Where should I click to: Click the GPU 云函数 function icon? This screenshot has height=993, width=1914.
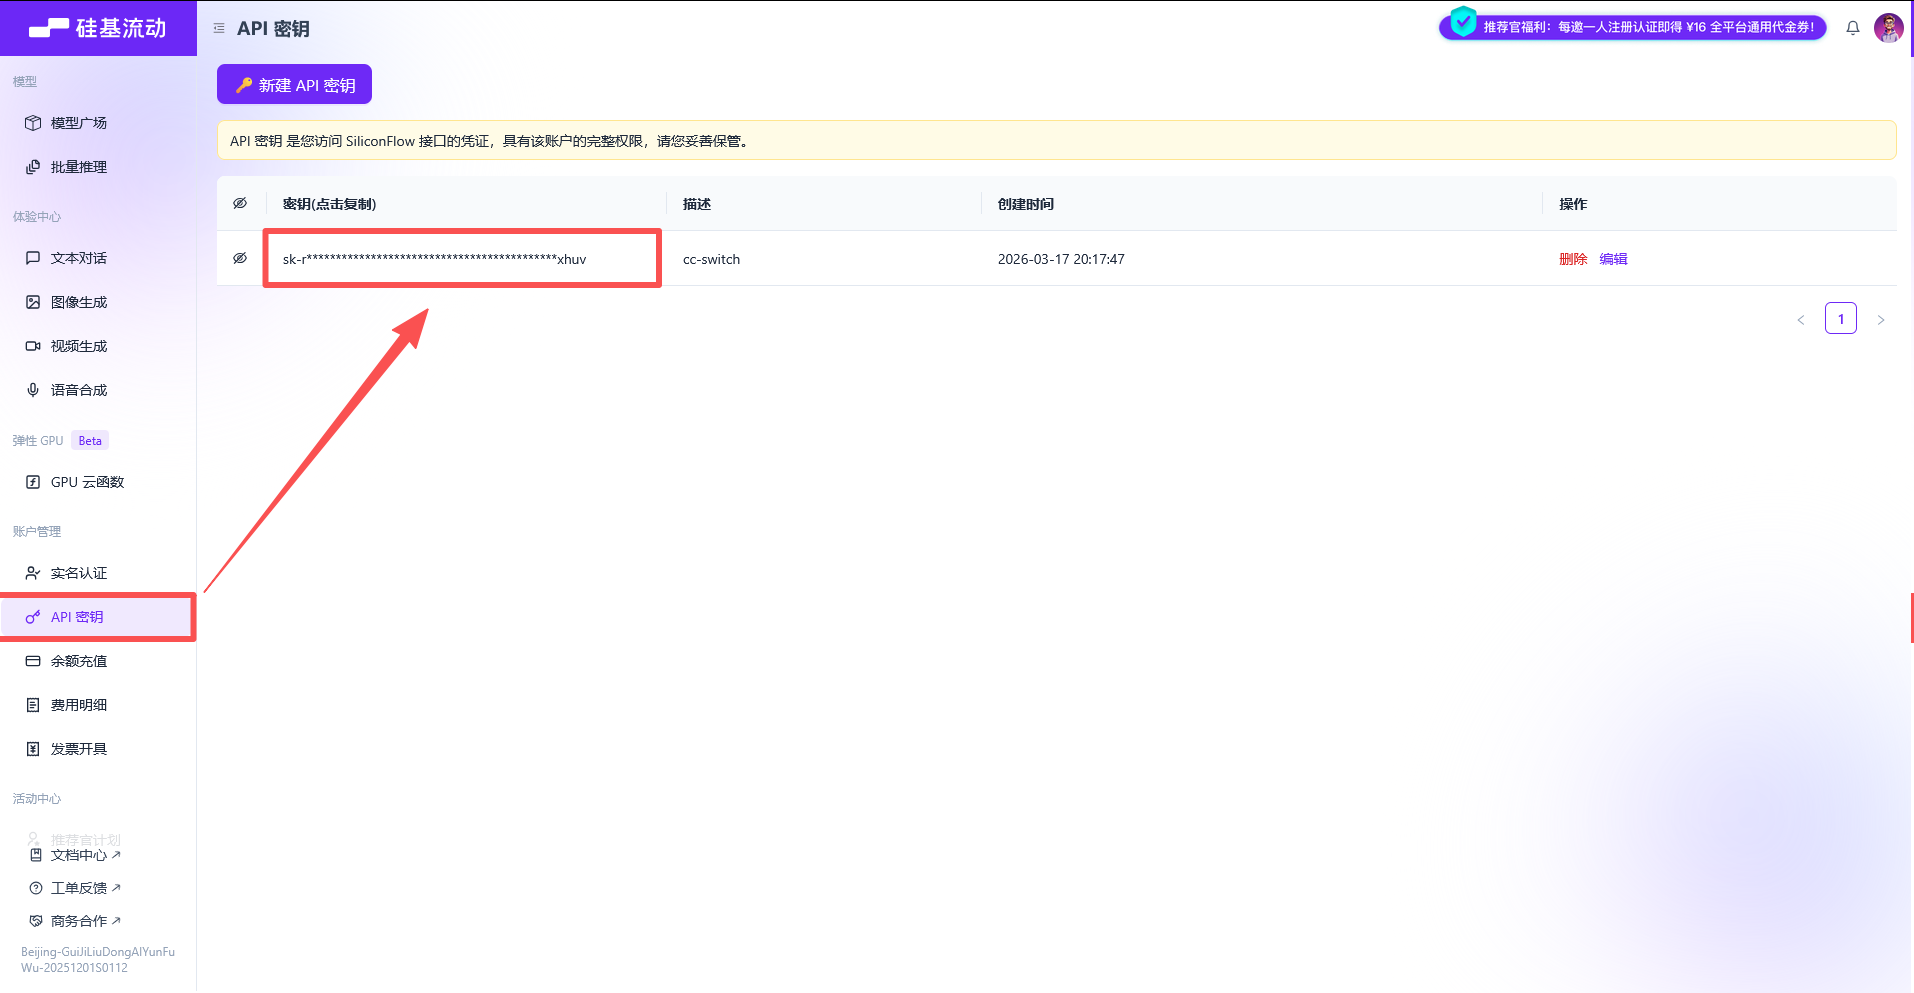point(33,482)
